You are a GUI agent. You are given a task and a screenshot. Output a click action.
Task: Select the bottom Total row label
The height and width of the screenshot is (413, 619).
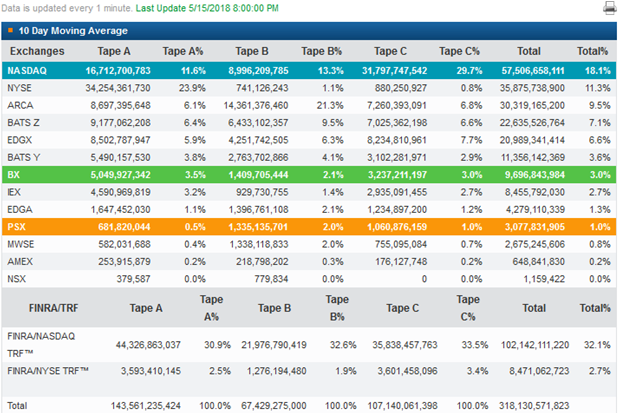[x=17, y=406]
